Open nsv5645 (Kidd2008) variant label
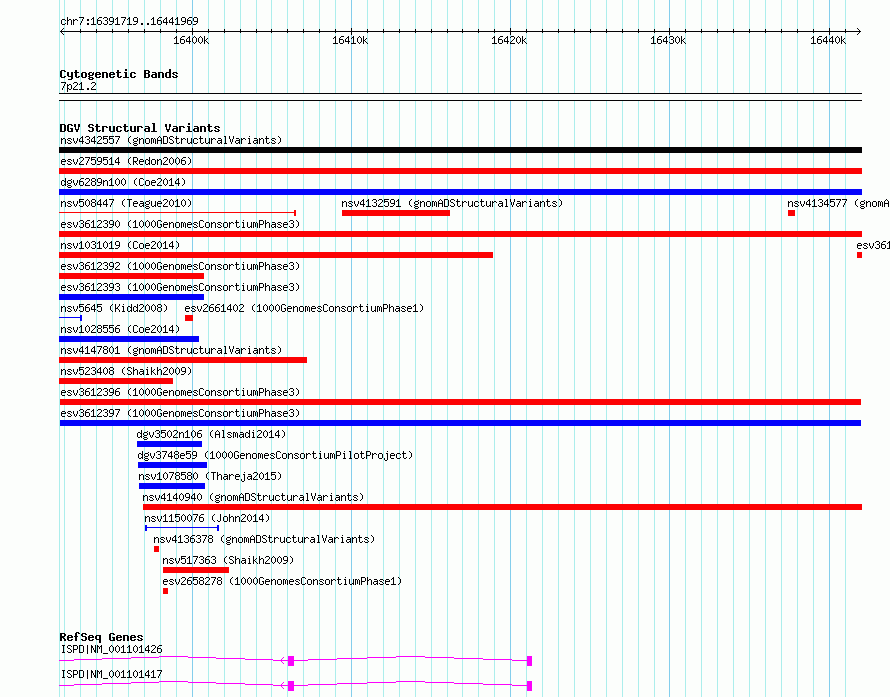 pyautogui.click(x=114, y=308)
